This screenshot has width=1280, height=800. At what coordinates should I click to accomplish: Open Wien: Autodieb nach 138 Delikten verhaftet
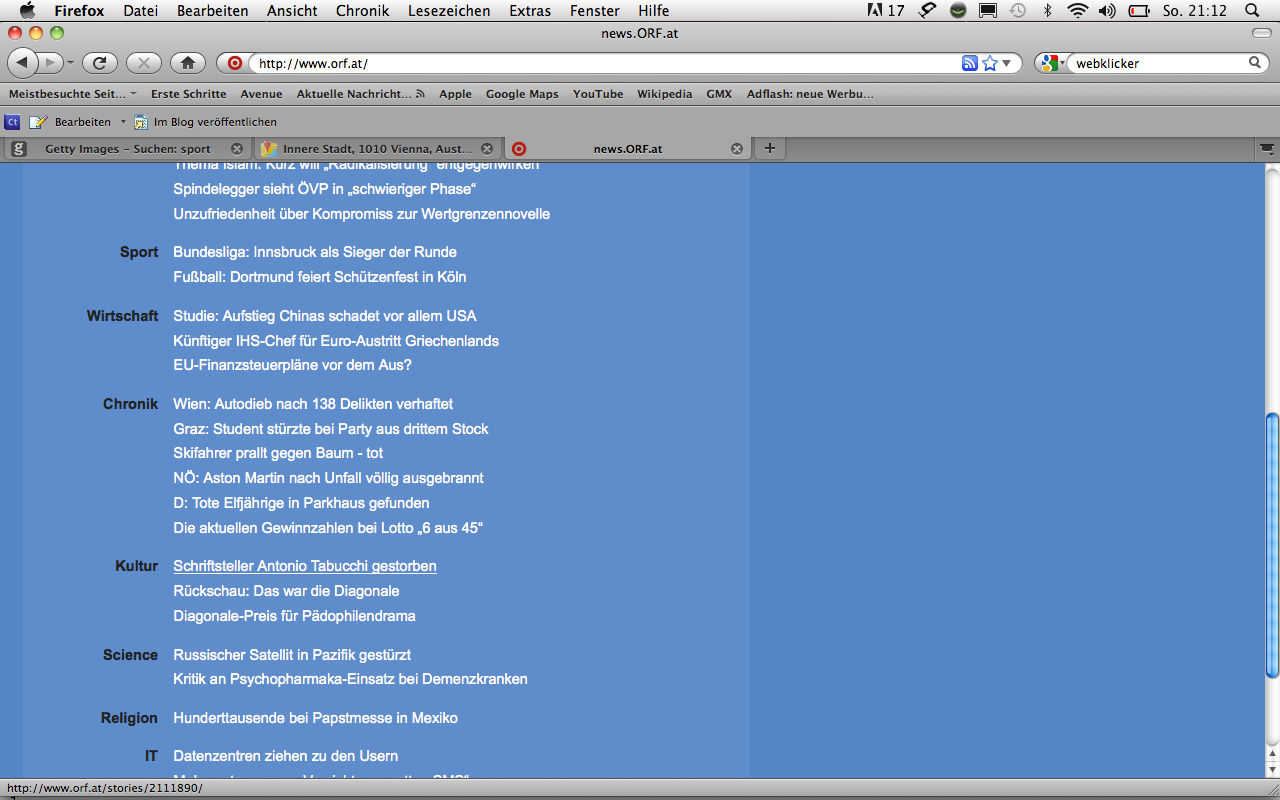pyautogui.click(x=313, y=404)
